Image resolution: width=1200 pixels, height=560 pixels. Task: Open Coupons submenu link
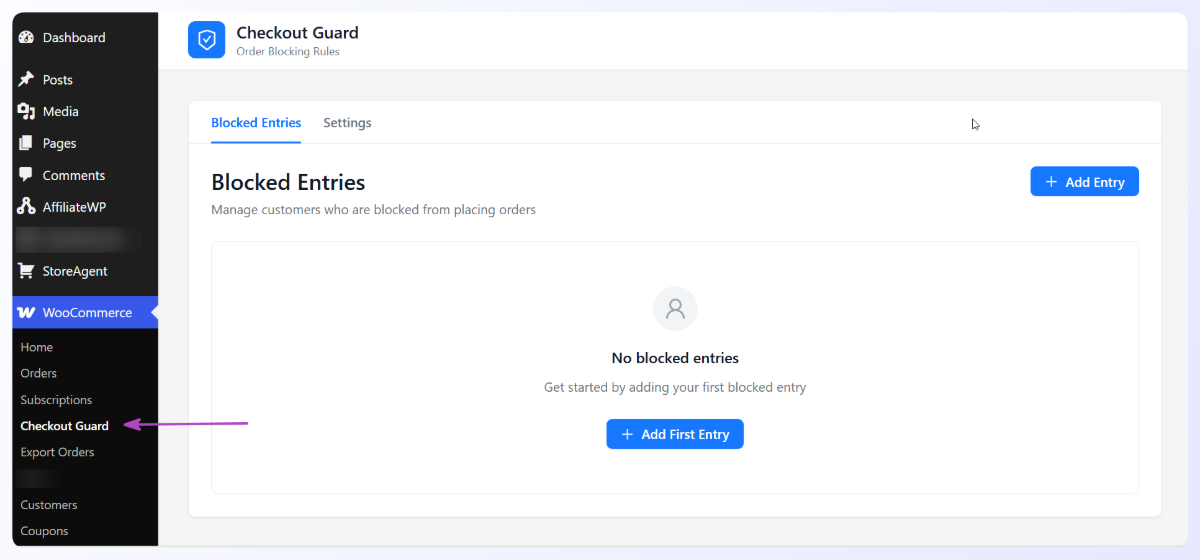[x=44, y=531]
